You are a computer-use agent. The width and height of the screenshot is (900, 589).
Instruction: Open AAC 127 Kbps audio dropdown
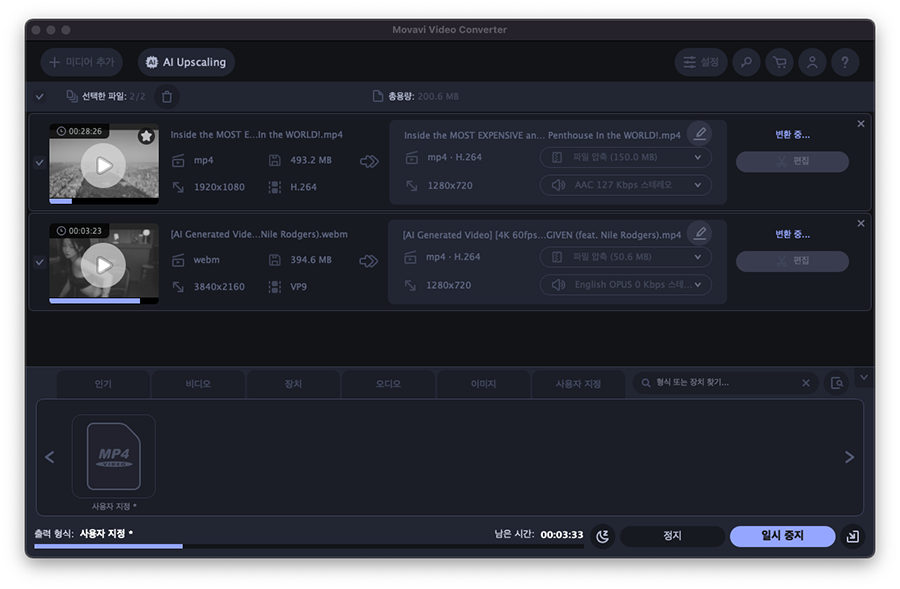(x=626, y=185)
